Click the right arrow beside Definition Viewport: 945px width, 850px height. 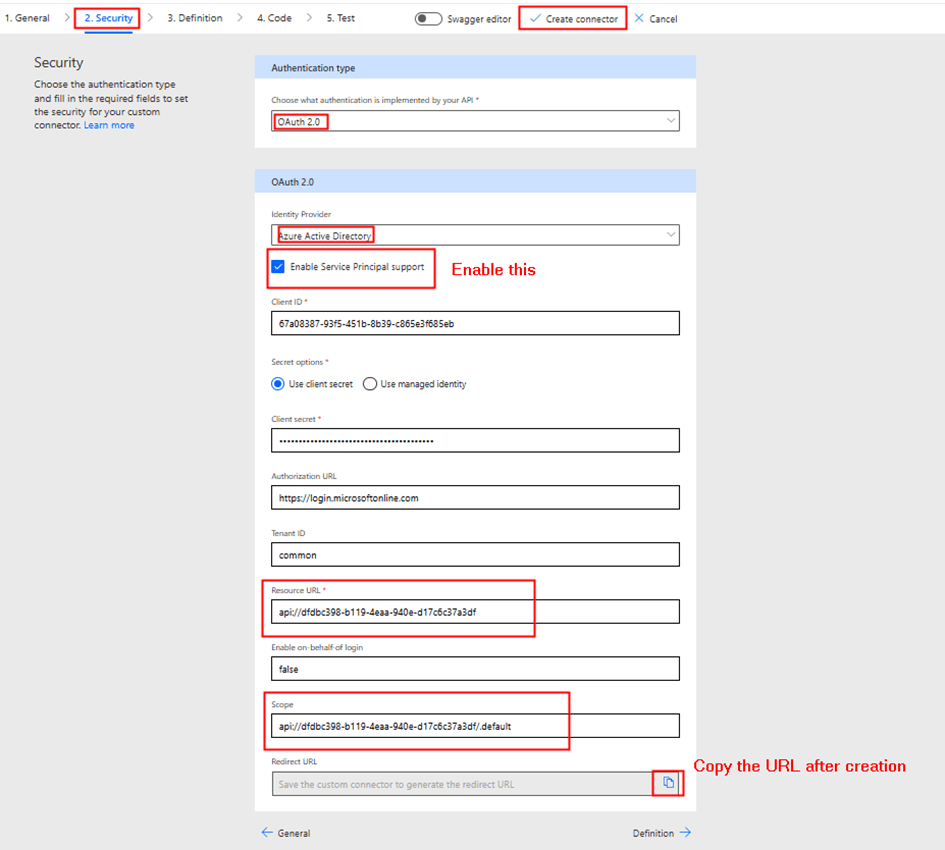coord(685,833)
